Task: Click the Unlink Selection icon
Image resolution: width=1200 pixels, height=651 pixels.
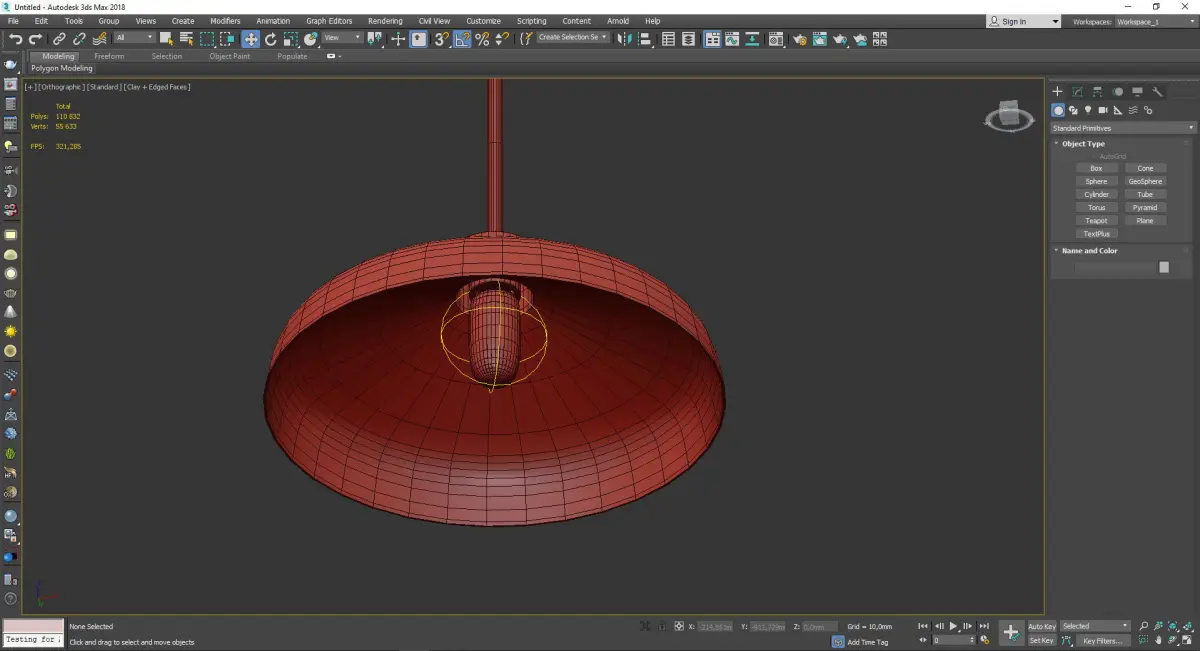Action: [x=79, y=39]
